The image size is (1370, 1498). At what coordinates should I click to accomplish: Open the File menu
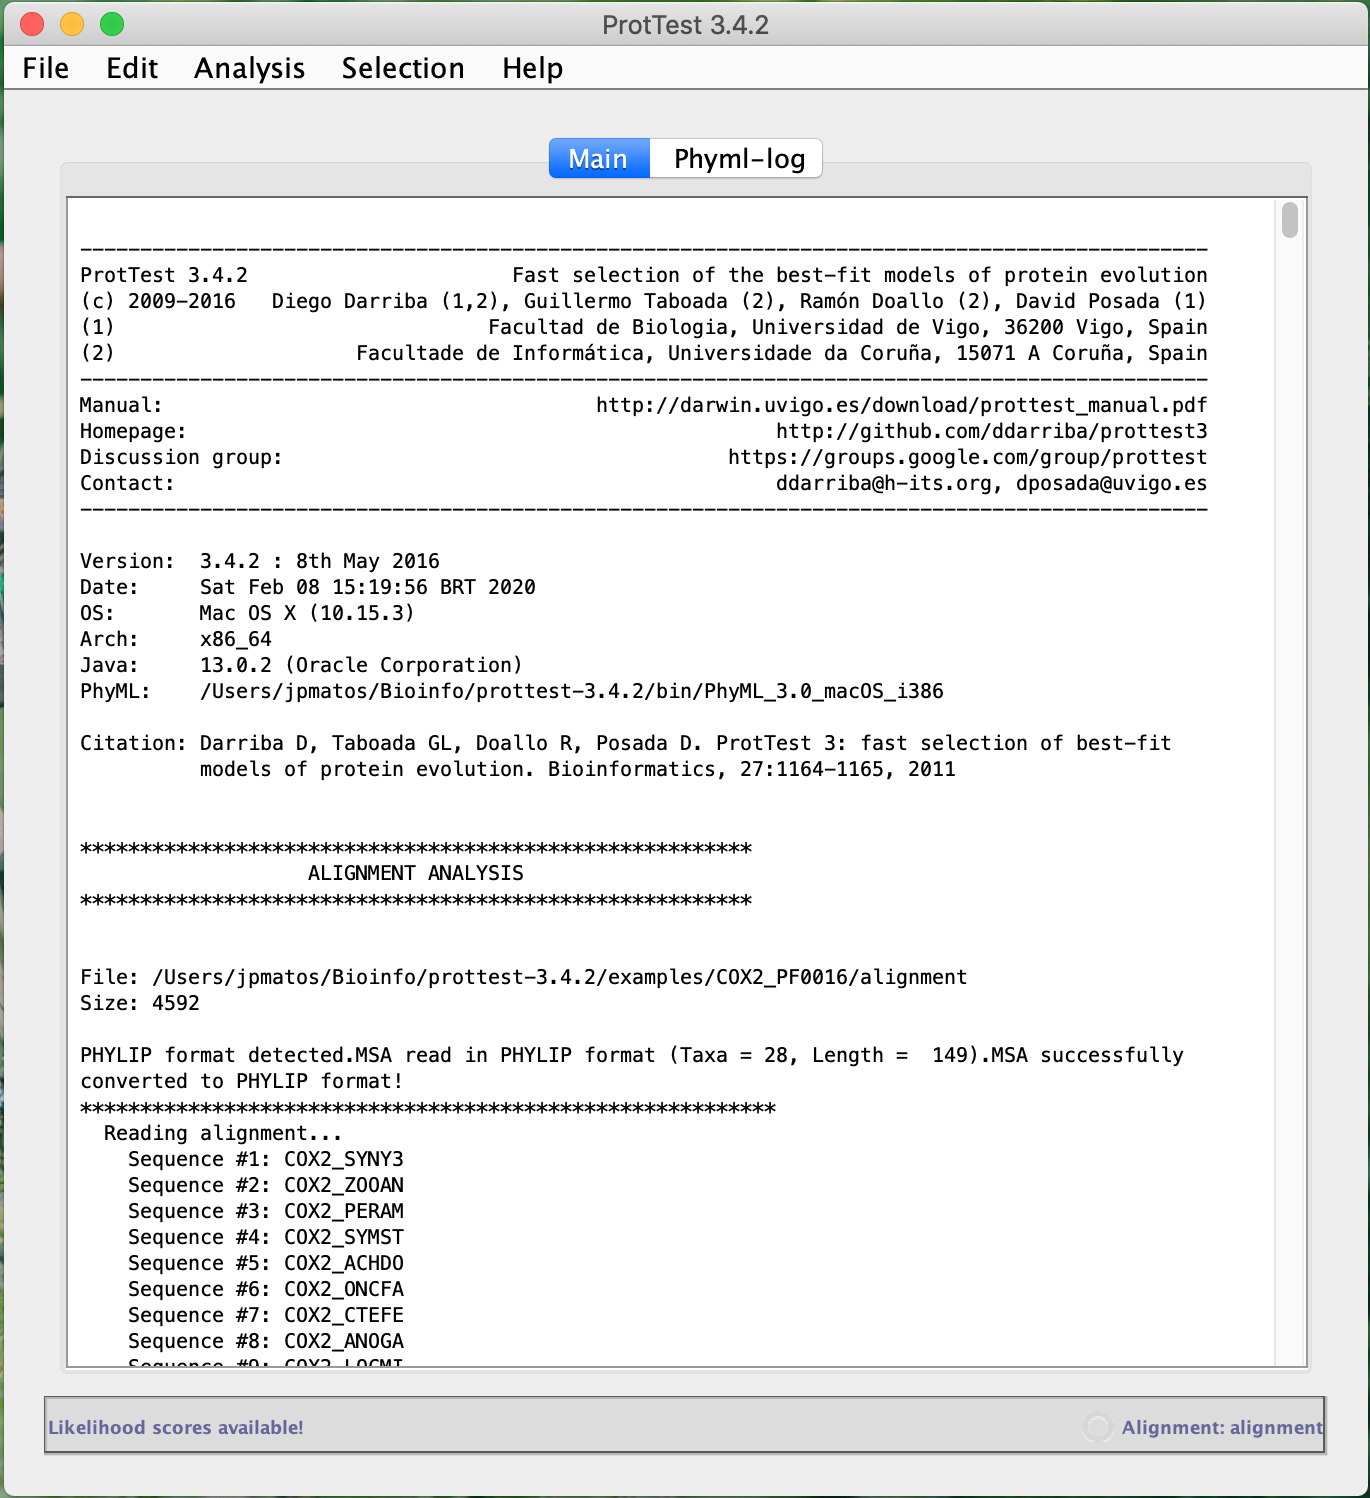(x=46, y=68)
